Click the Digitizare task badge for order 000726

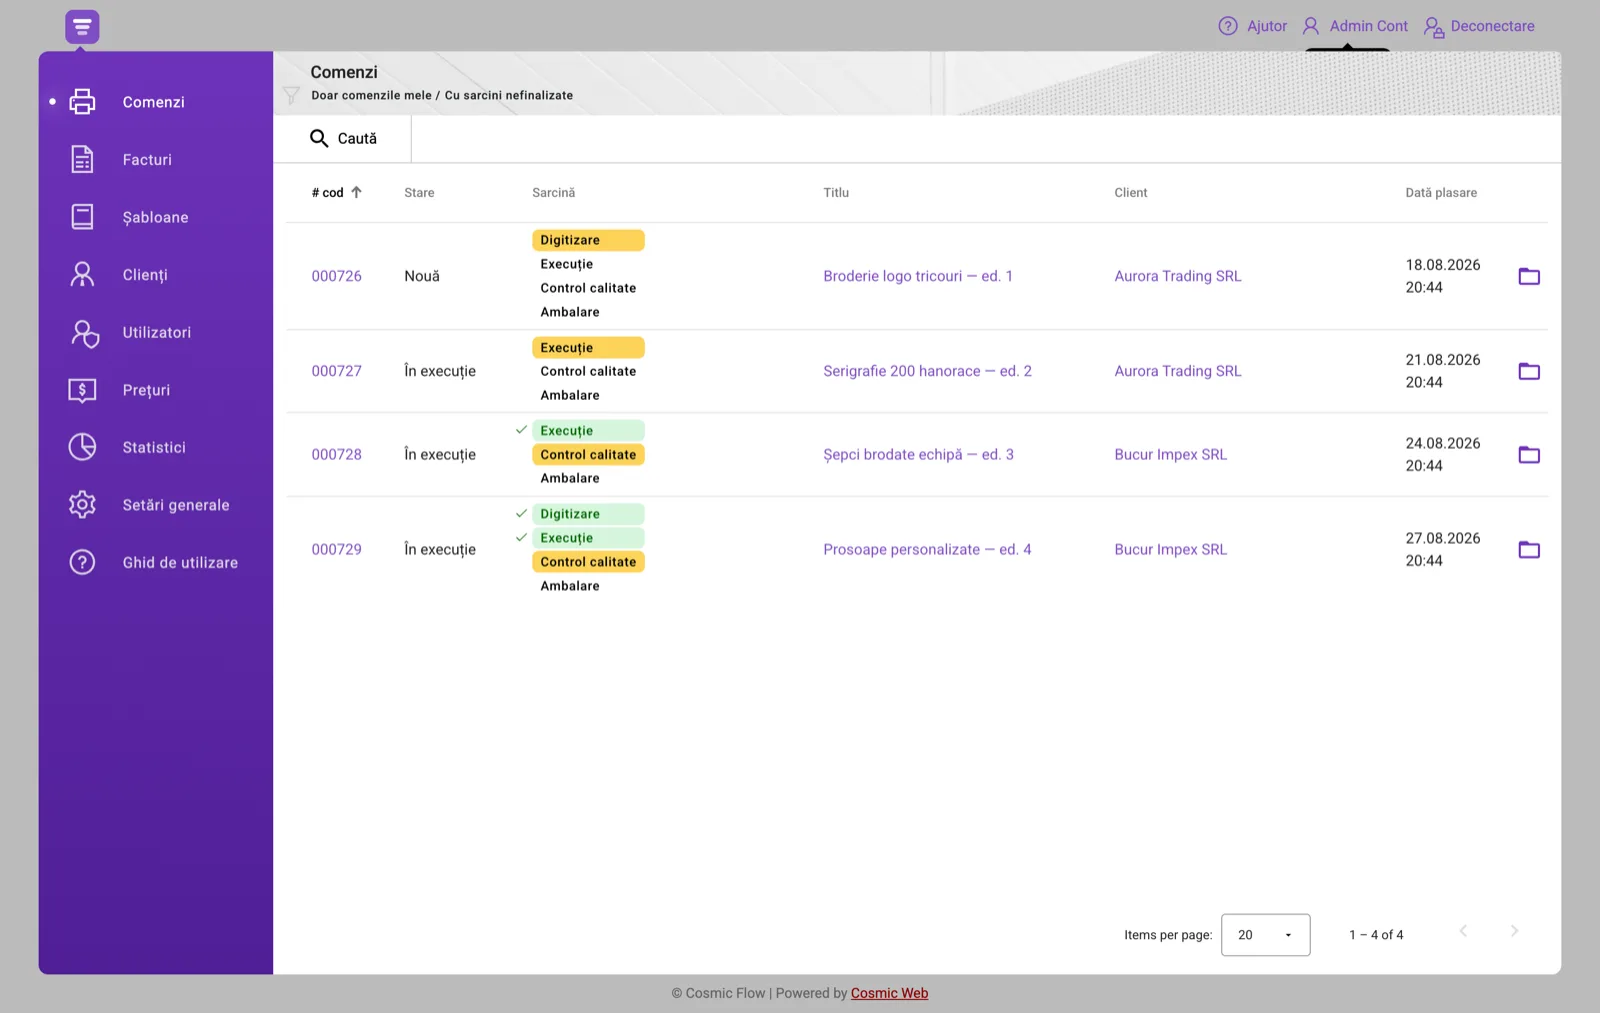pyautogui.click(x=588, y=240)
